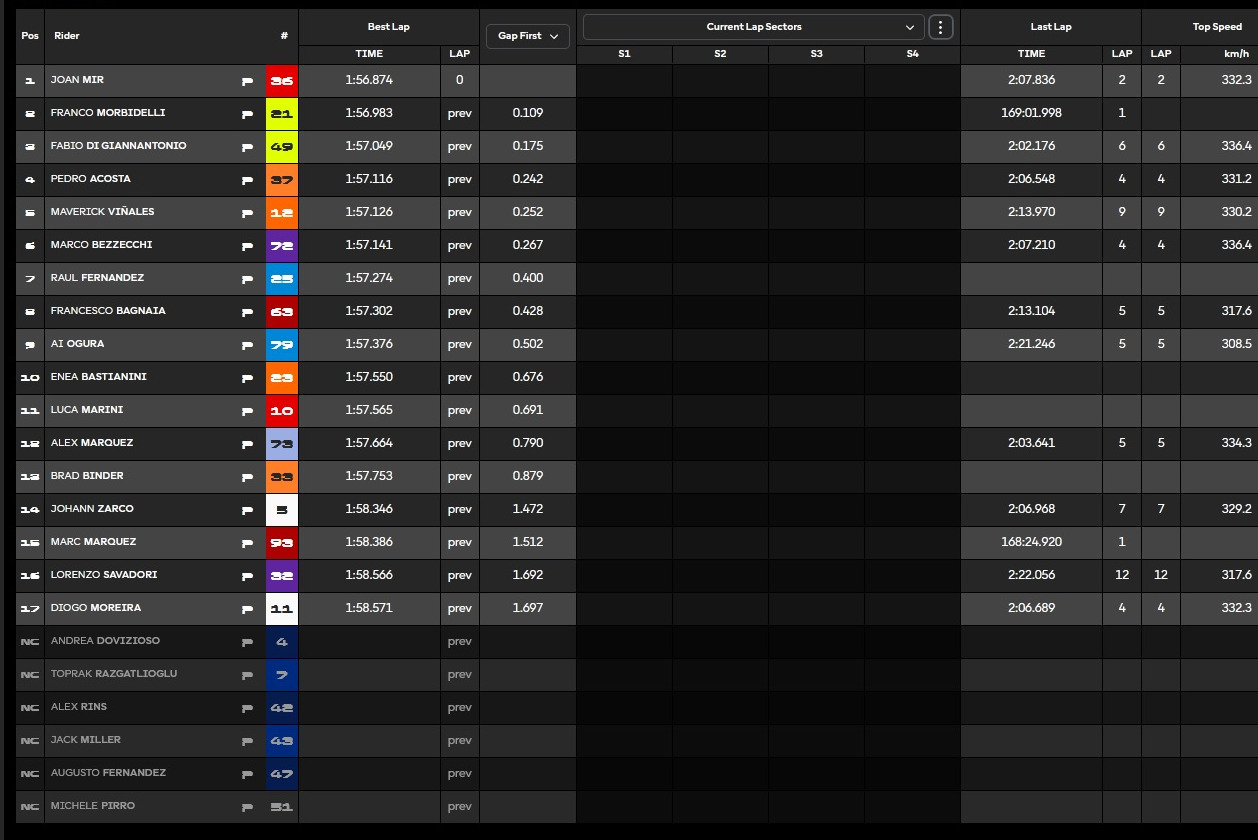Click Marc Marquez's number 93 badge

pyautogui.click(x=282, y=542)
